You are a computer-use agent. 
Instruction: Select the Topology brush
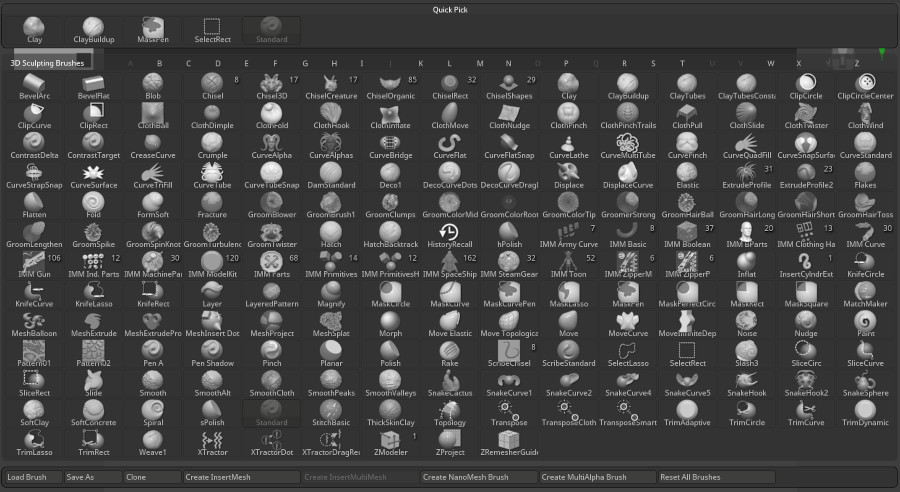click(449, 413)
